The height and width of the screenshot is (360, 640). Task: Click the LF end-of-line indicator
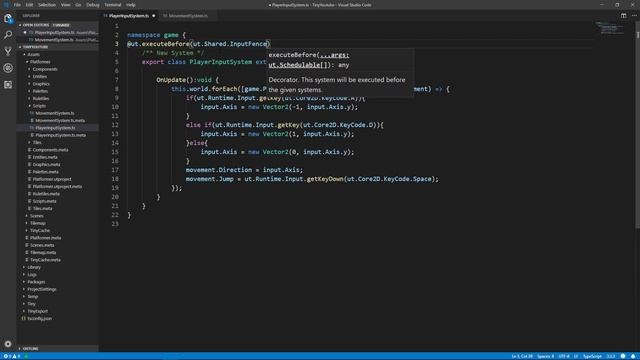tap(576, 356)
